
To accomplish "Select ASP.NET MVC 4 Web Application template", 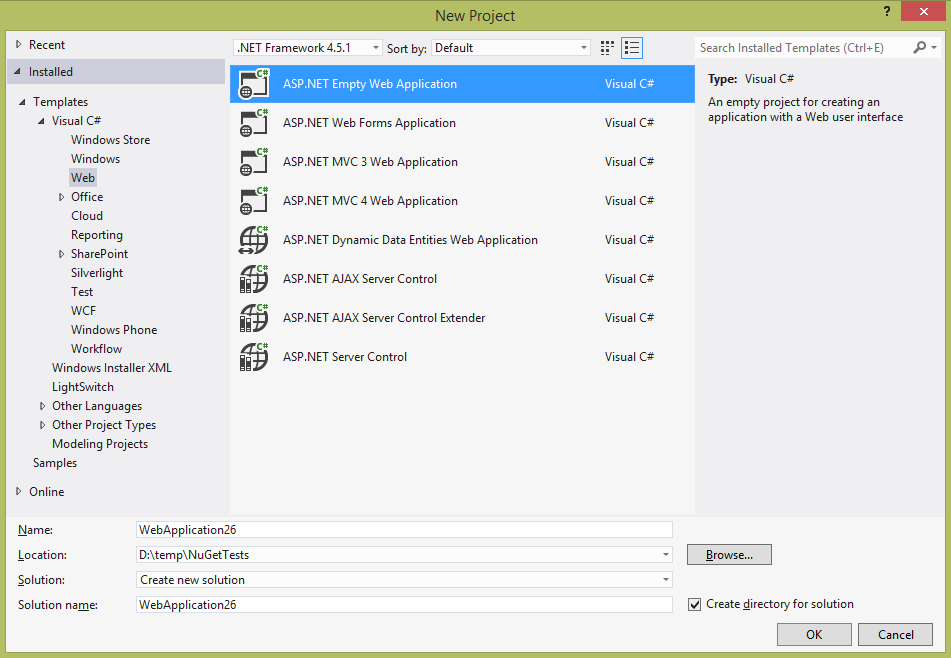I will pos(462,201).
